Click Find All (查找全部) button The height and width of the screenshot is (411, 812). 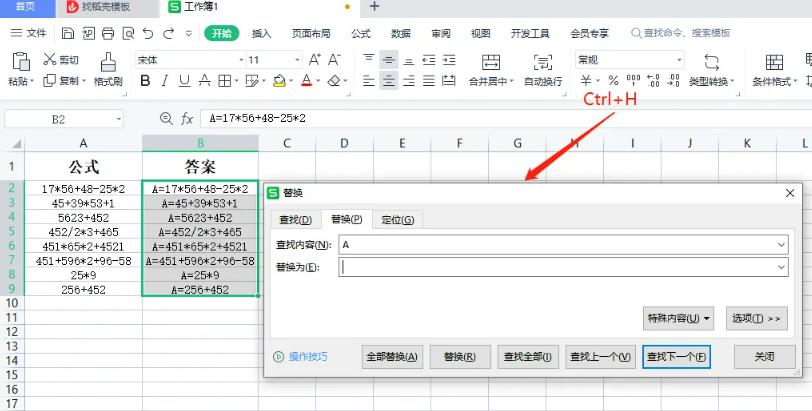click(x=528, y=357)
